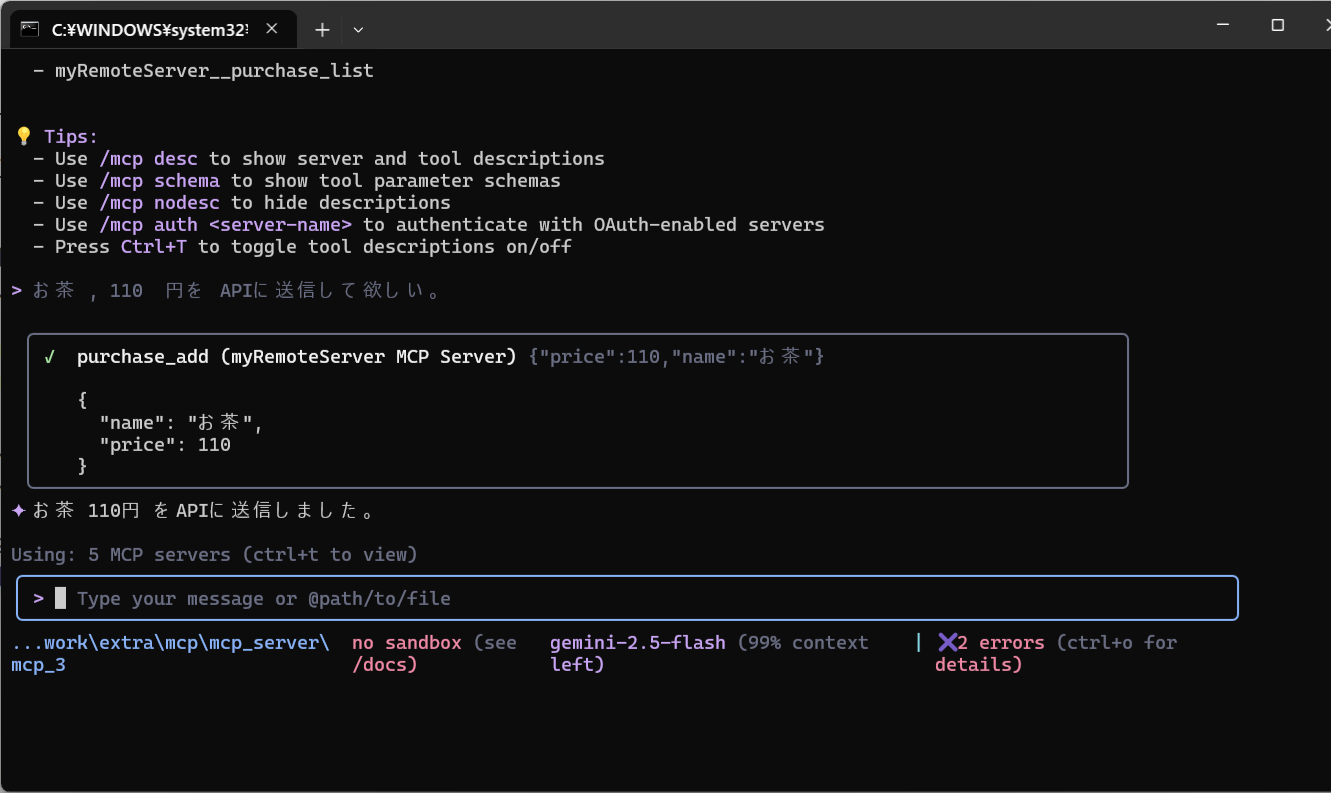Image resolution: width=1331 pixels, height=793 pixels.
Task: Click the command prompt icon in the tab
Action: pyautogui.click(x=30, y=30)
